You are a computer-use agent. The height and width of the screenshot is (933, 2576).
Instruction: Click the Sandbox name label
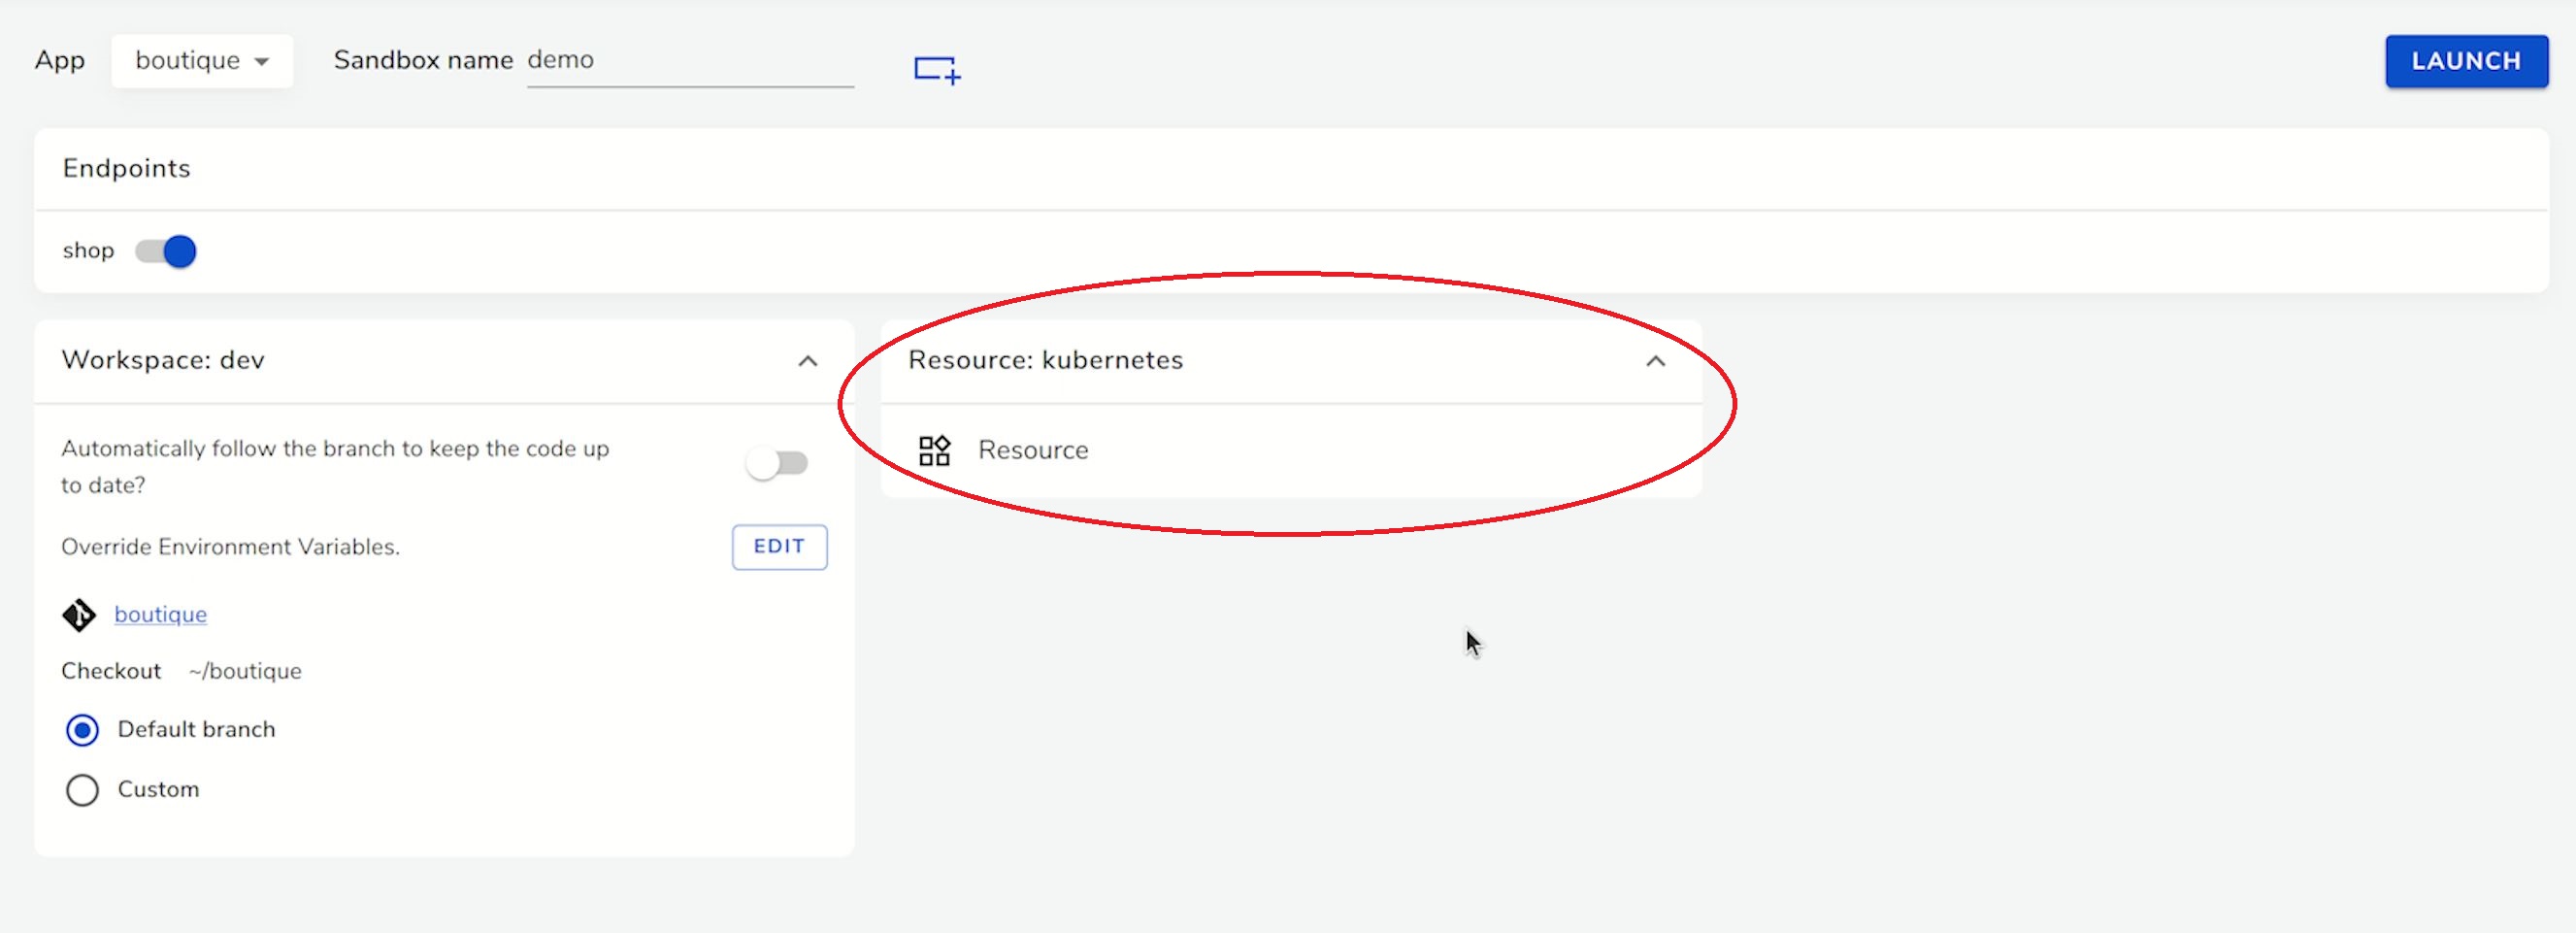click(424, 60)
